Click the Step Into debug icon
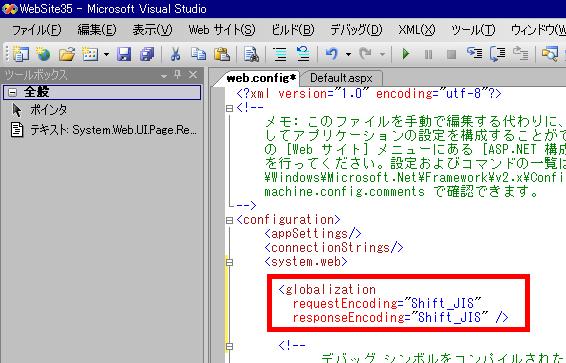566x363 pixels. [474, 54]
